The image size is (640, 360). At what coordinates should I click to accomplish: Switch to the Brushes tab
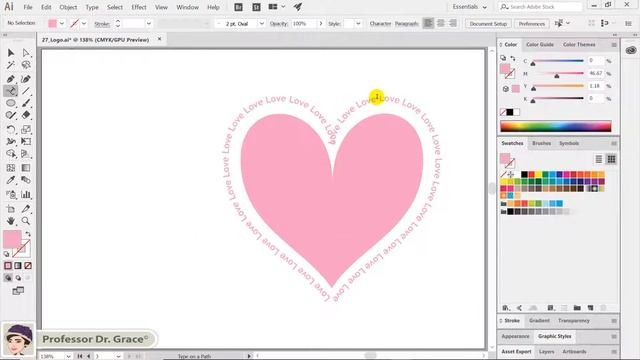coord(541,143)
